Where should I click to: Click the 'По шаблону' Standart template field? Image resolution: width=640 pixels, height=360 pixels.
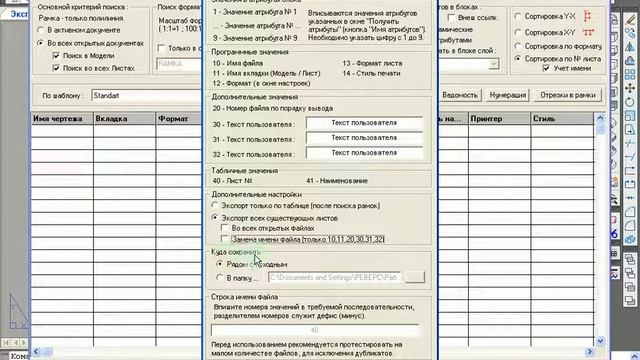147,96
